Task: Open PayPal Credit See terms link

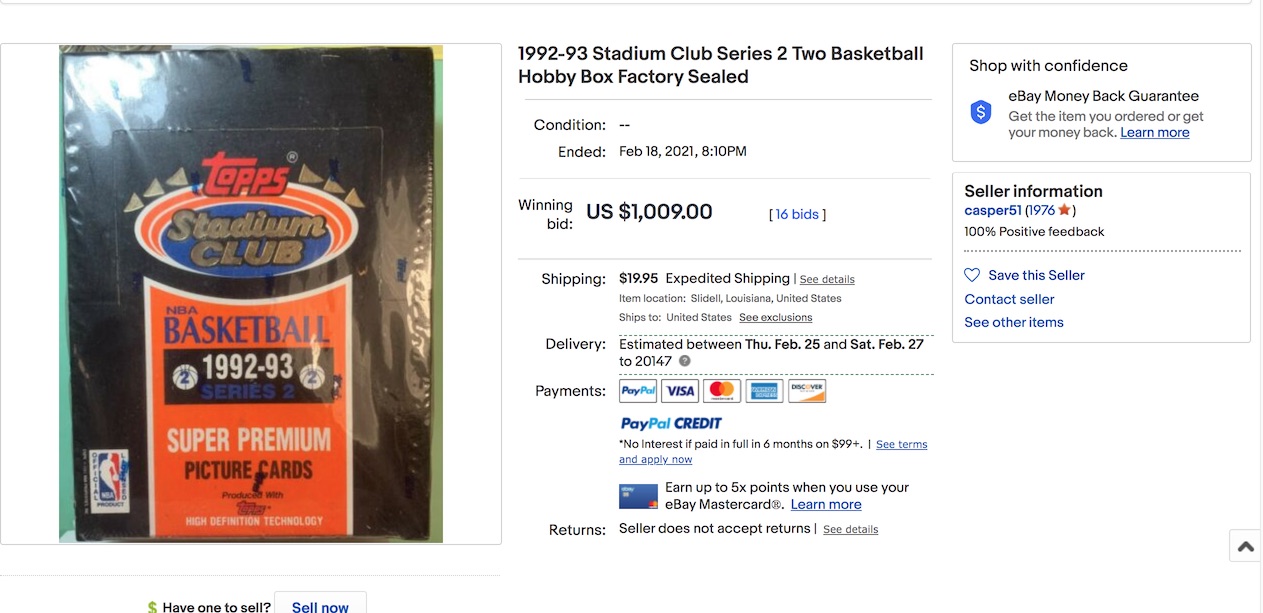Action: coord(901,445)
